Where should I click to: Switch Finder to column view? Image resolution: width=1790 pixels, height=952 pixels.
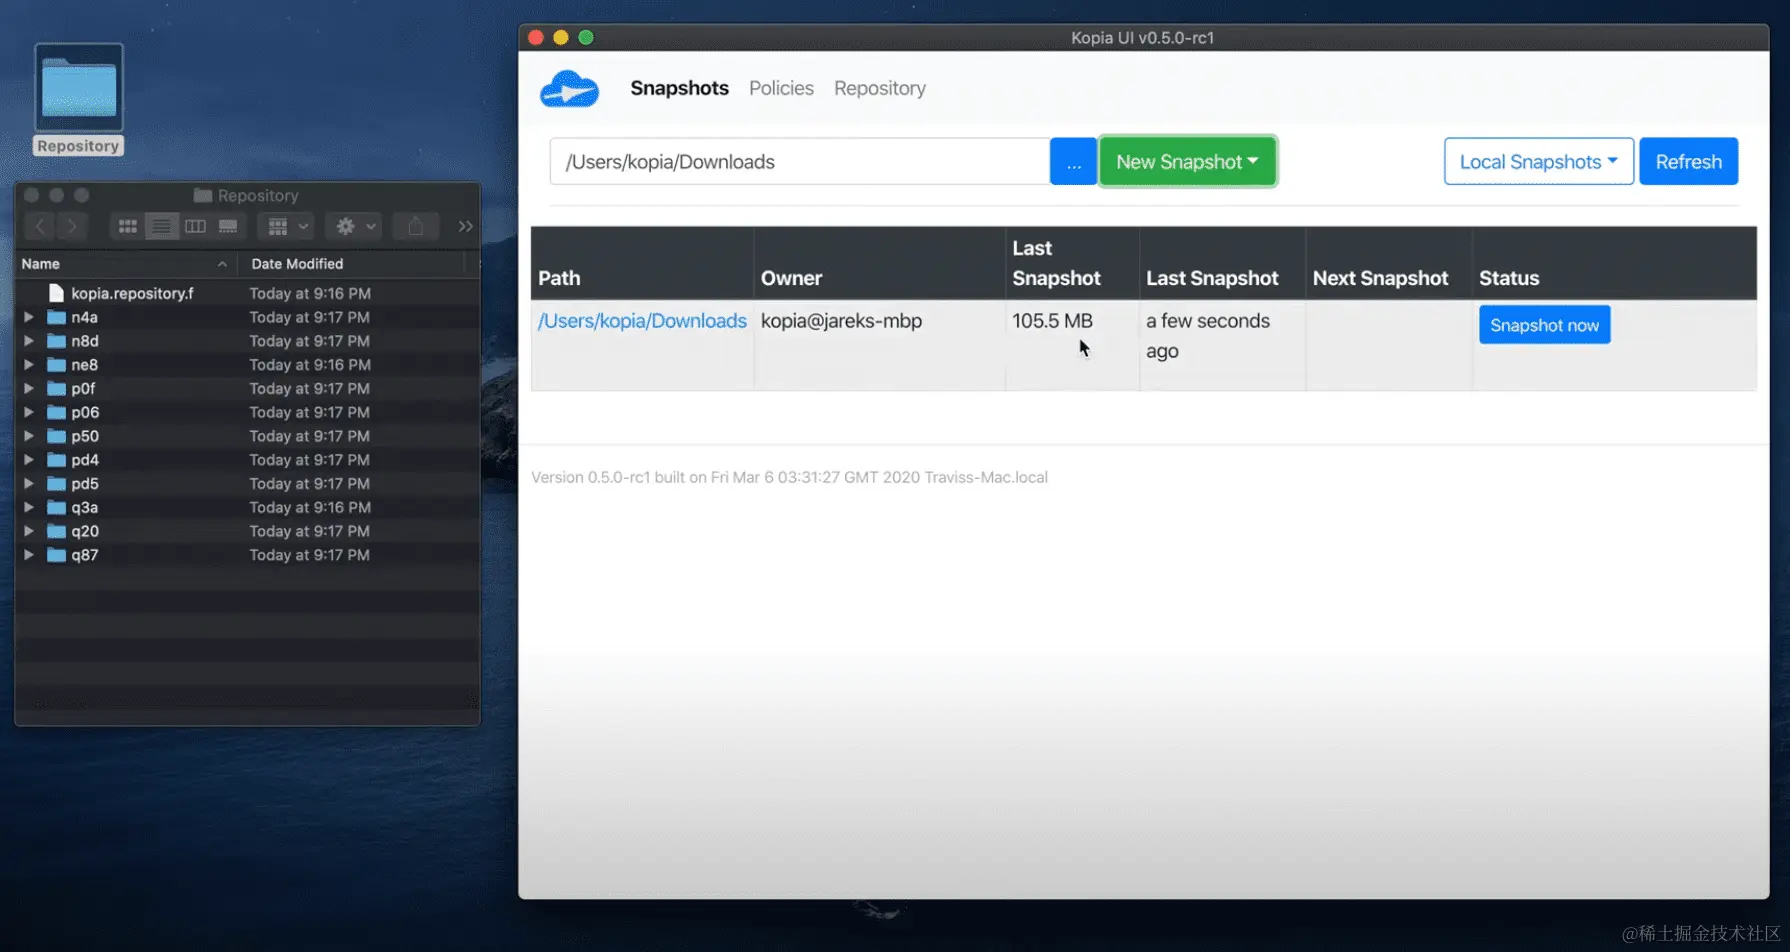(x=195, y=226)
